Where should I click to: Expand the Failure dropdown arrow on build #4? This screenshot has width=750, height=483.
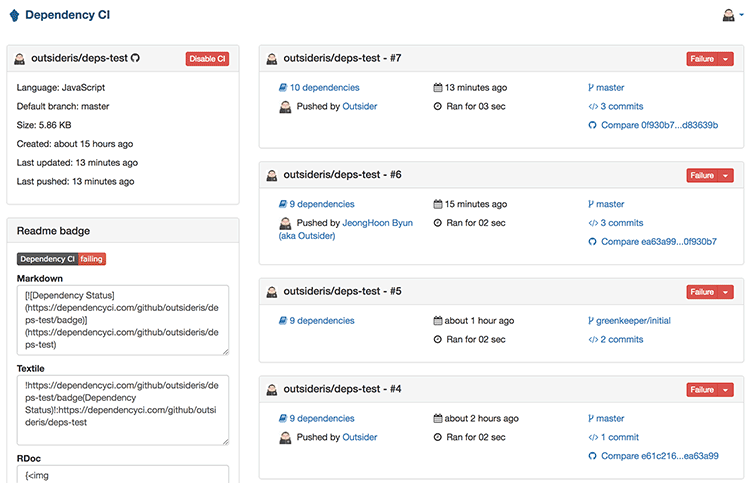[x=726, y=389]
